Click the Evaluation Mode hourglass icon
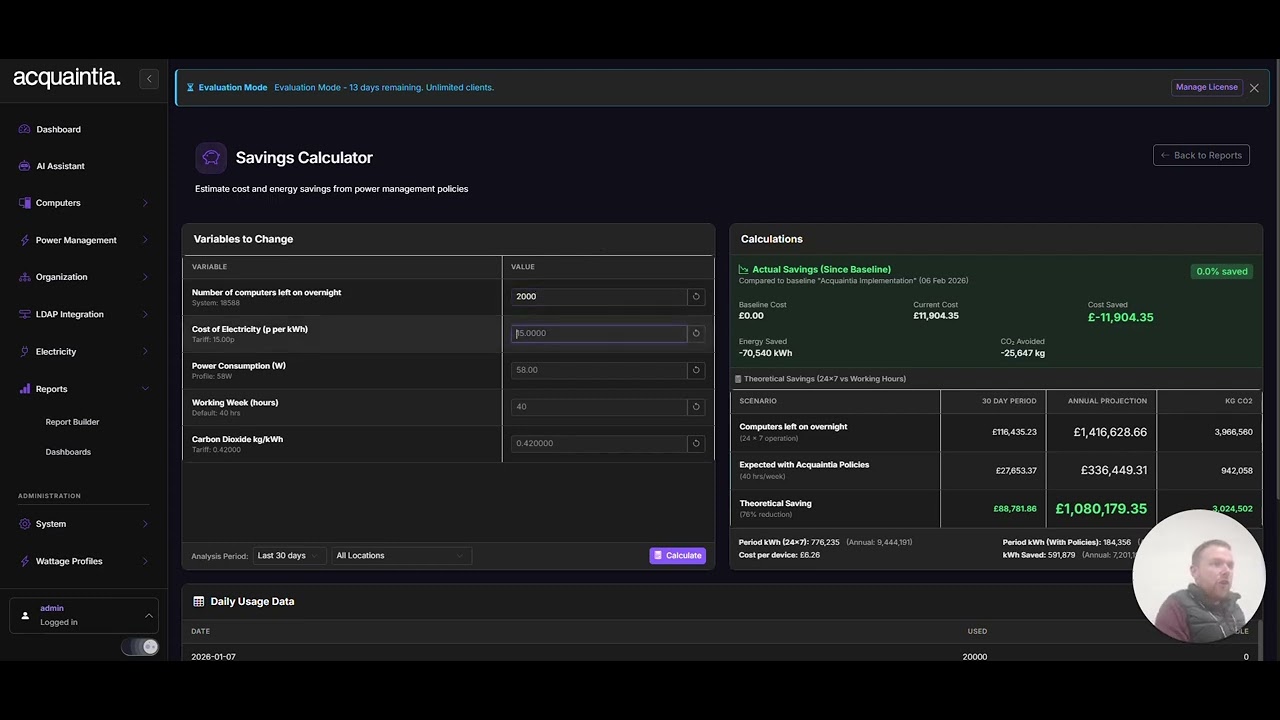The height and width of the screenshot is (720, 1280). [190, 87]
